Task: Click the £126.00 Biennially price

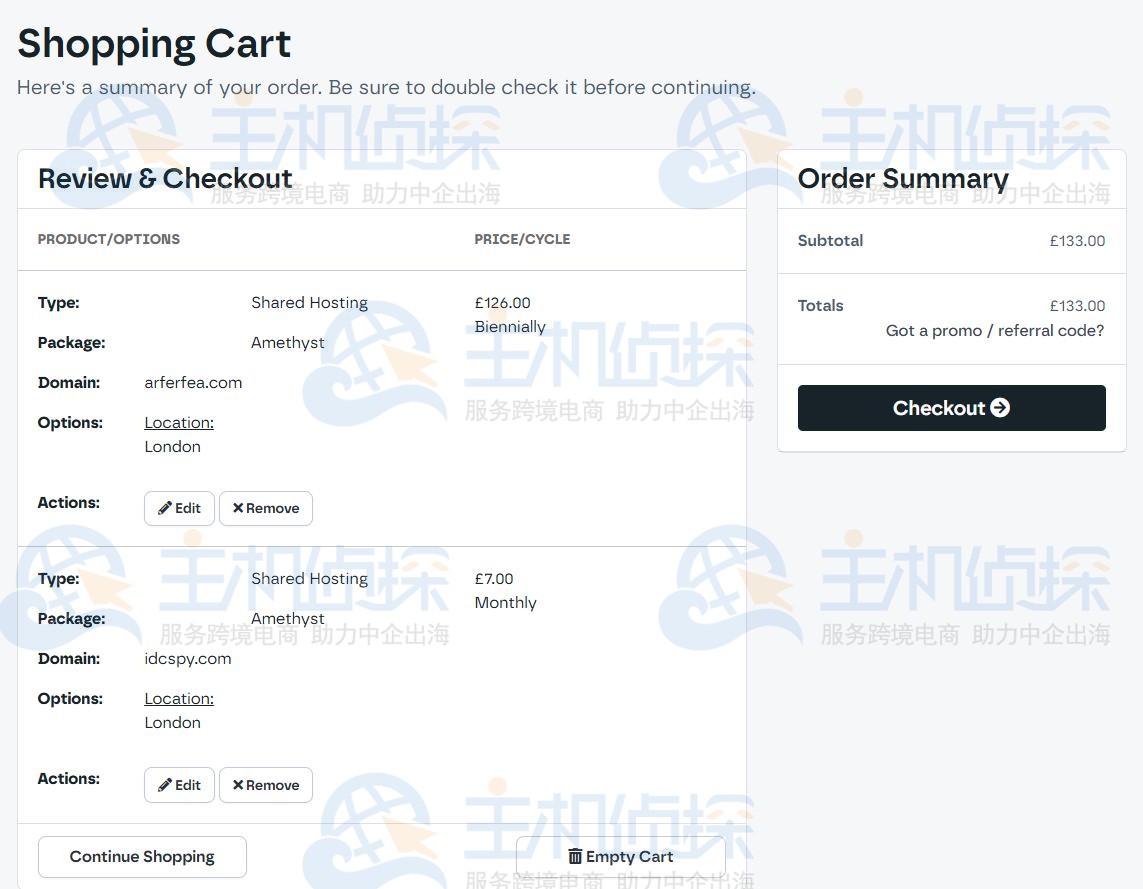Action: point(503,303)
